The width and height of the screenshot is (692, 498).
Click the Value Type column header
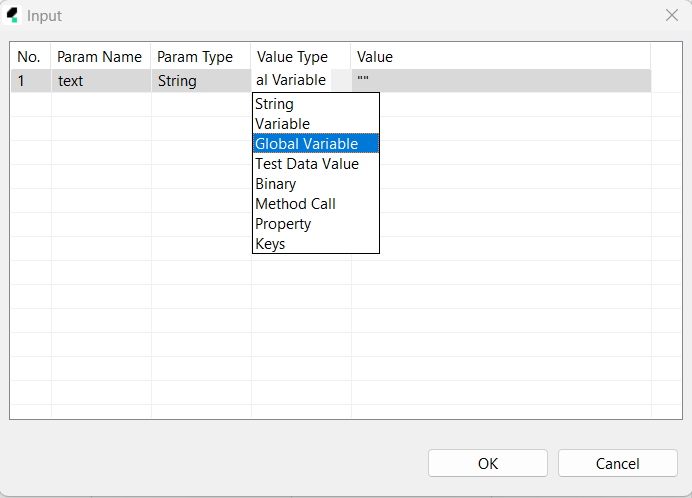[300, 57]
